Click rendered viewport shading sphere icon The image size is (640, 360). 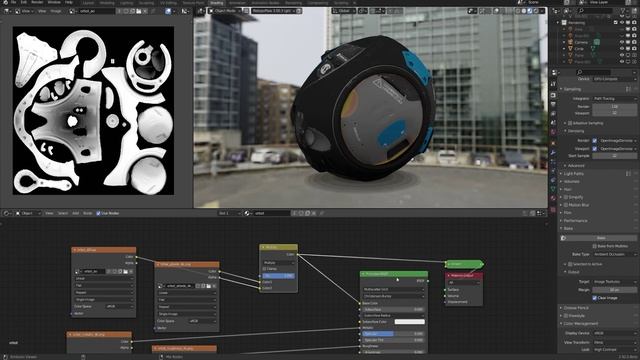536,11
